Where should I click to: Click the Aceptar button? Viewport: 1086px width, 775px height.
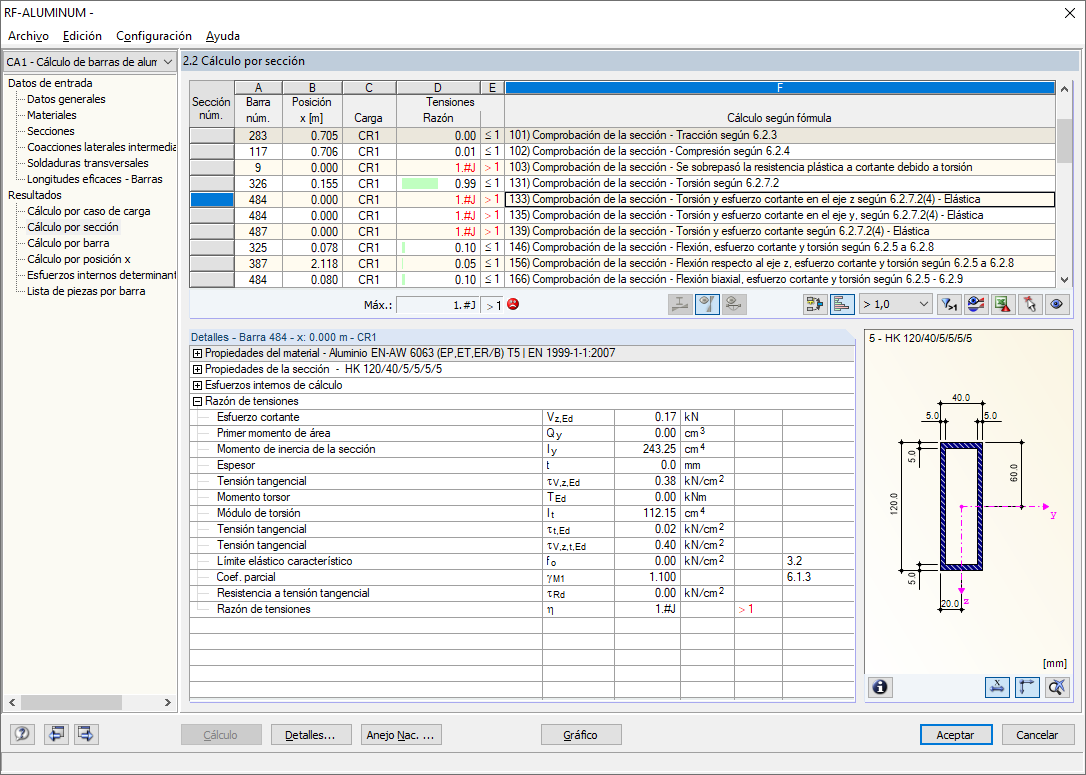[x=956, y=735]
